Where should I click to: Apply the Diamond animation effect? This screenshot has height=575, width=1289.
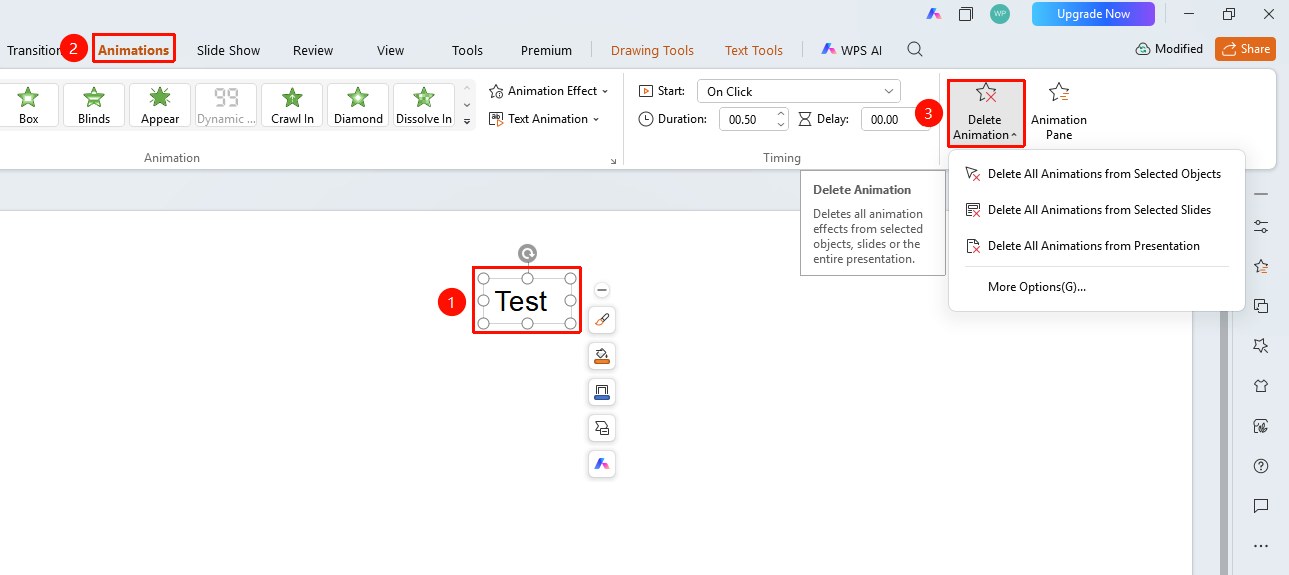(358, 105)
